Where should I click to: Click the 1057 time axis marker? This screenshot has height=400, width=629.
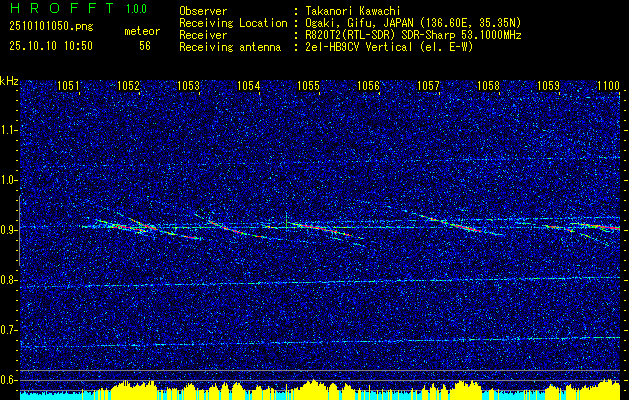pos(428,85)
